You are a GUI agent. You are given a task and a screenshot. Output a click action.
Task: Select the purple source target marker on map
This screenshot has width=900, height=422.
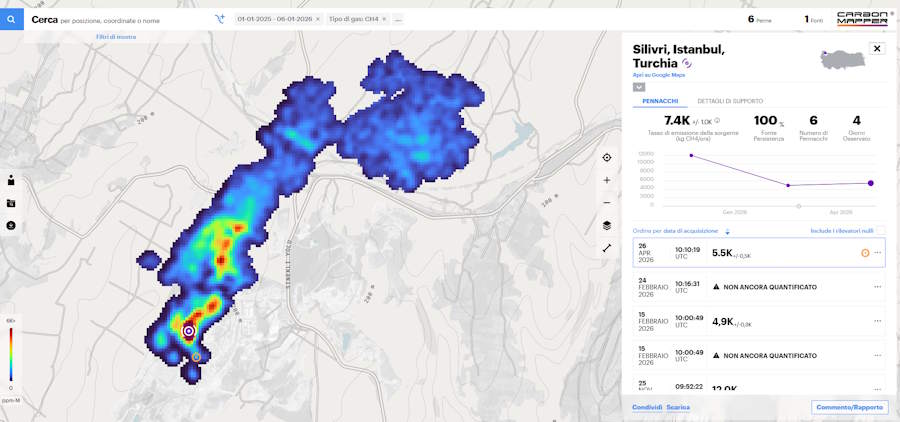[189, 331]
